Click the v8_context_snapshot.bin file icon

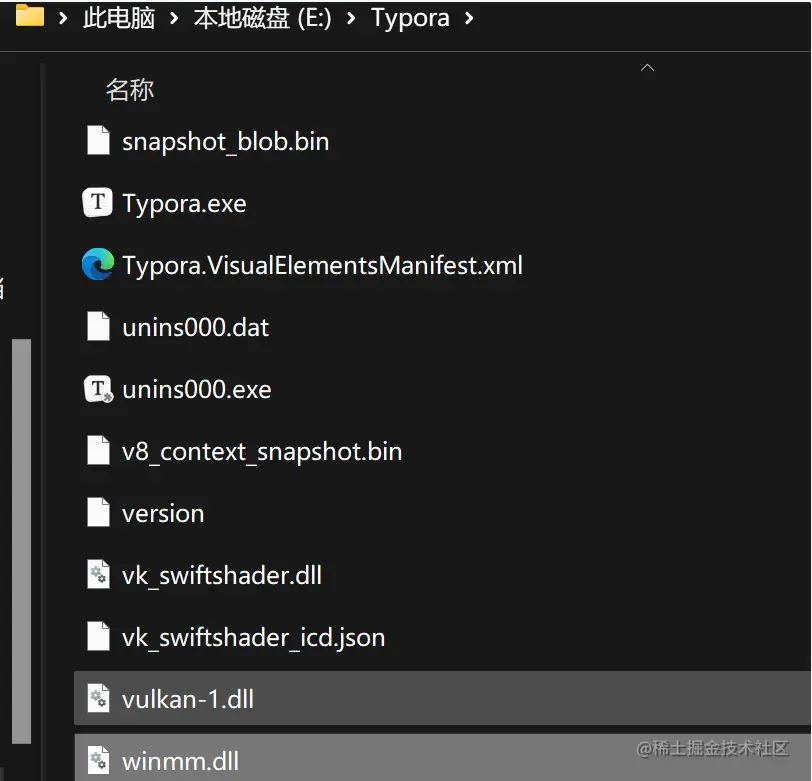[98, 451]
